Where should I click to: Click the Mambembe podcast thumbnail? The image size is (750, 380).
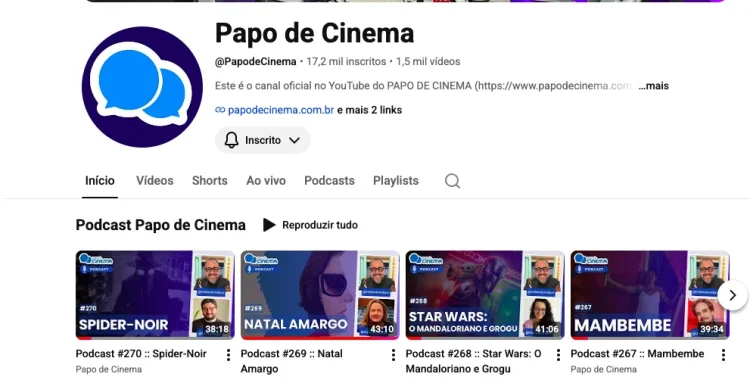(x=650, y=295)
